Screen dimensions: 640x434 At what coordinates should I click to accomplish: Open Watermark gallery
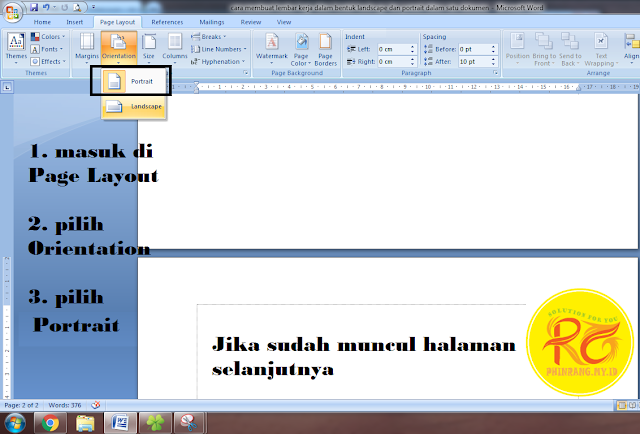(x=271, y=49)
